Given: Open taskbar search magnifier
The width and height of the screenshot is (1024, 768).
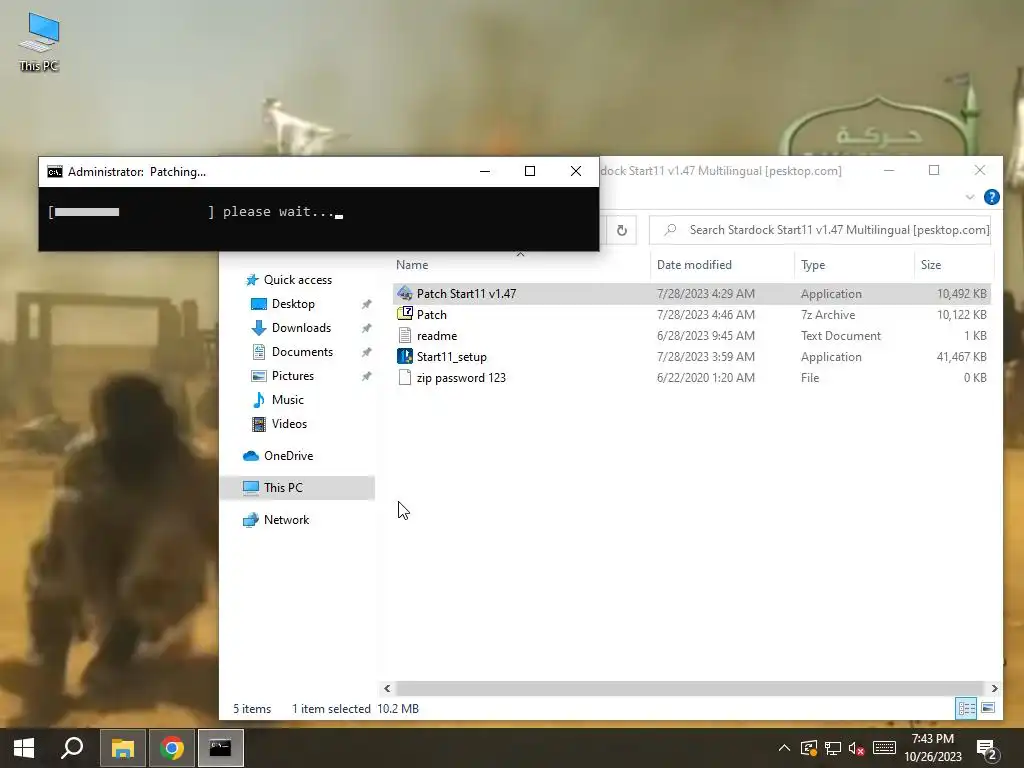Looking at the screenshot, I should click(x=72, y=748).
